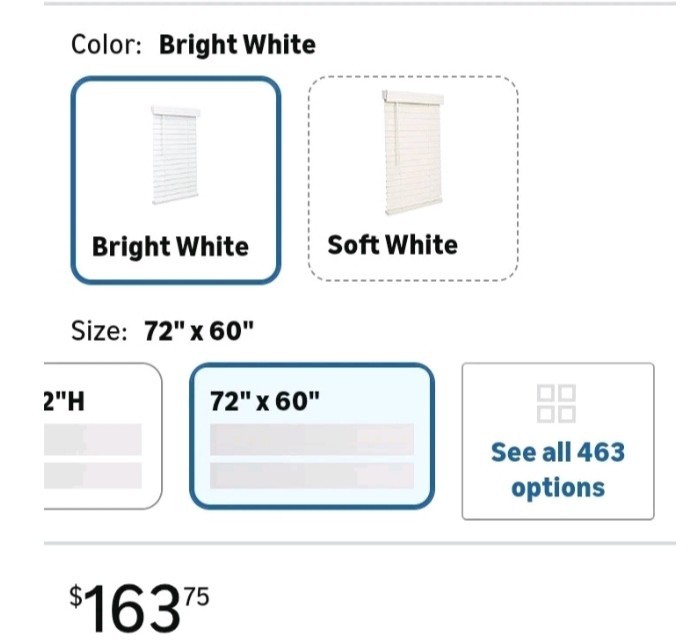Click the 2"H text in the cut-off size tile
This screenshot has width=689, height=644.
[x=64, y=401]
